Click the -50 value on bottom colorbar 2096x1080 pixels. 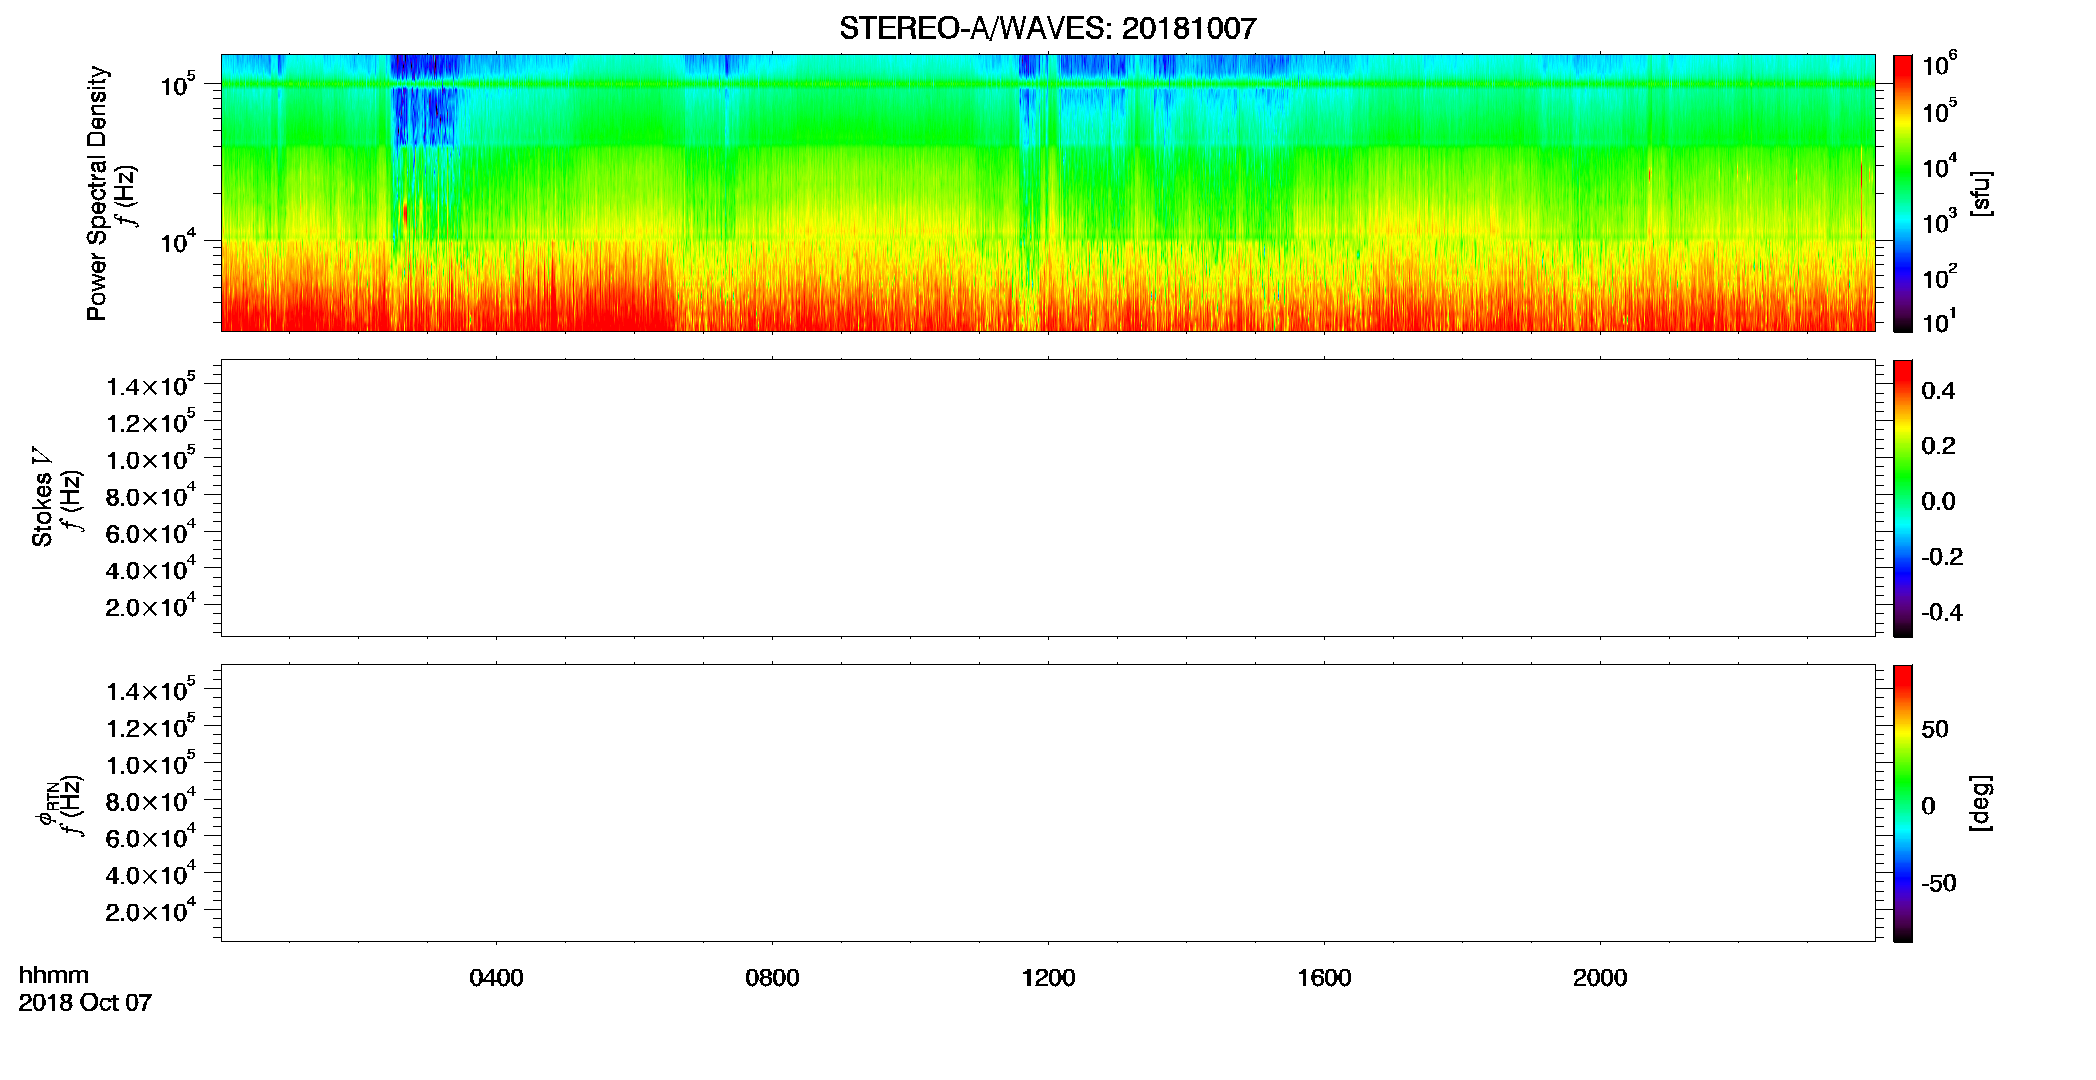point(1939,883)
